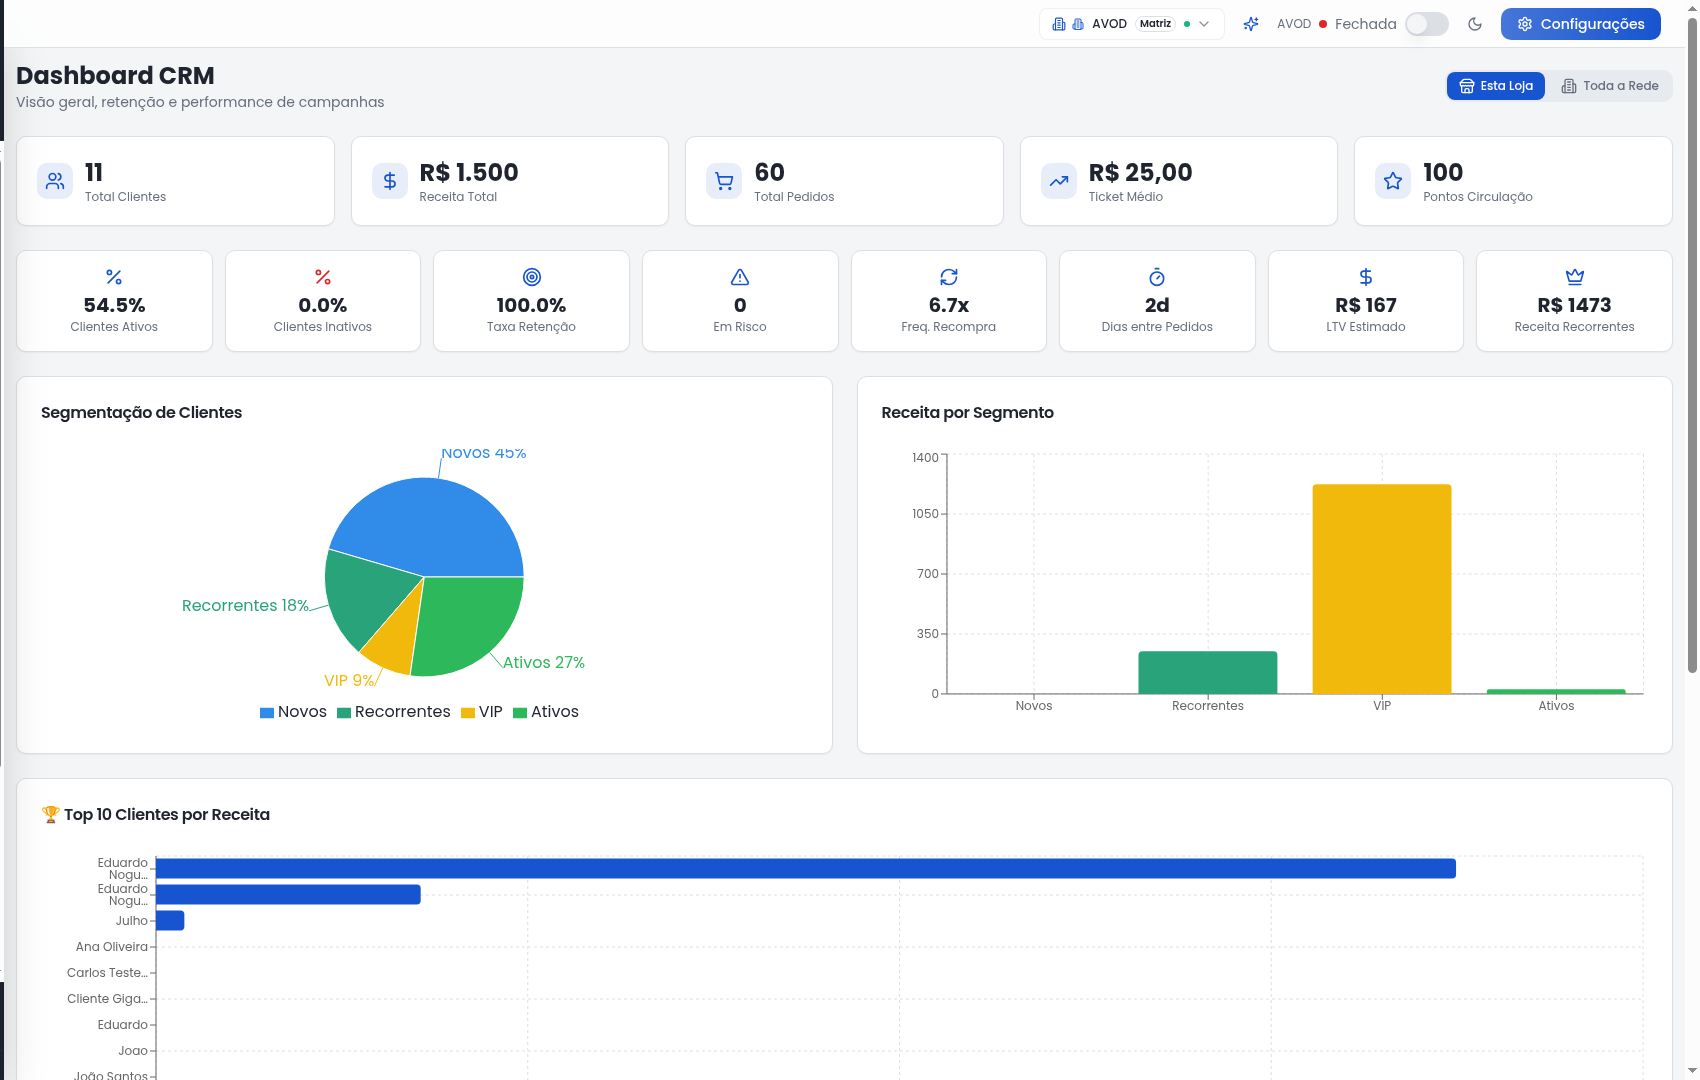Click the 'R$ 167' LTV Estimado value

[1366, 305]
